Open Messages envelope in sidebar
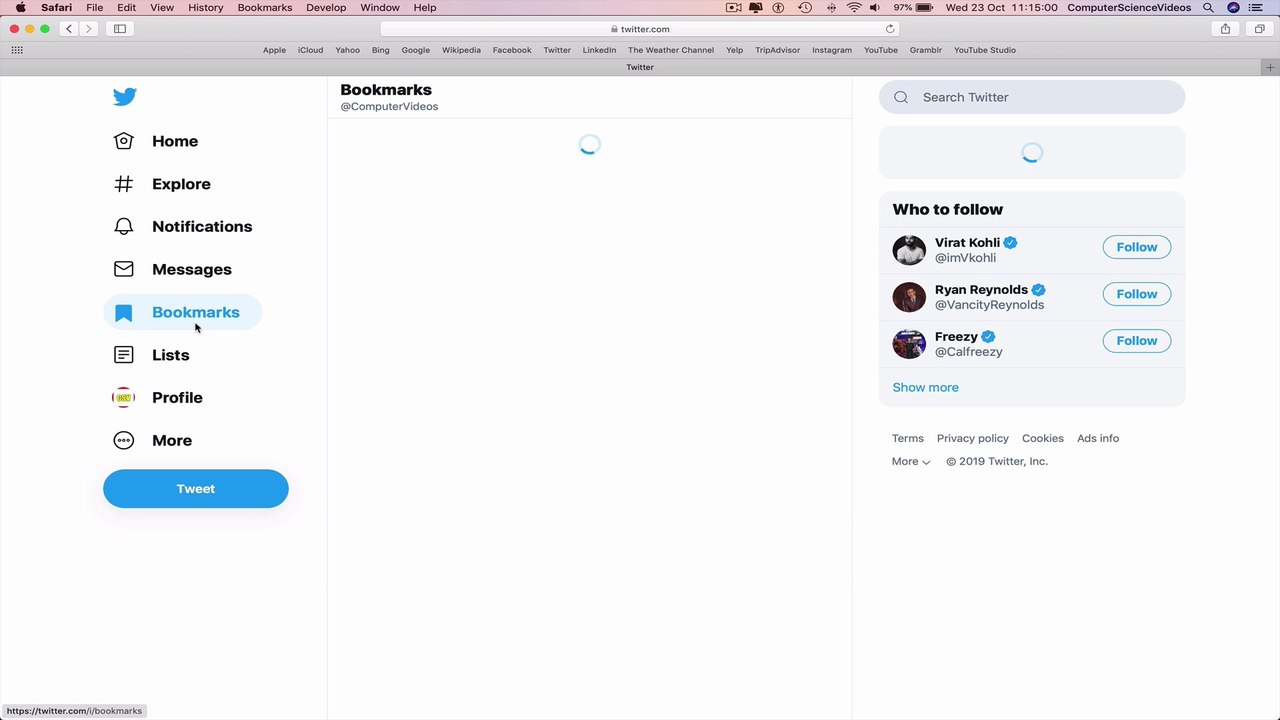Viewport: 1280px width, 720px height. point(172,269)
